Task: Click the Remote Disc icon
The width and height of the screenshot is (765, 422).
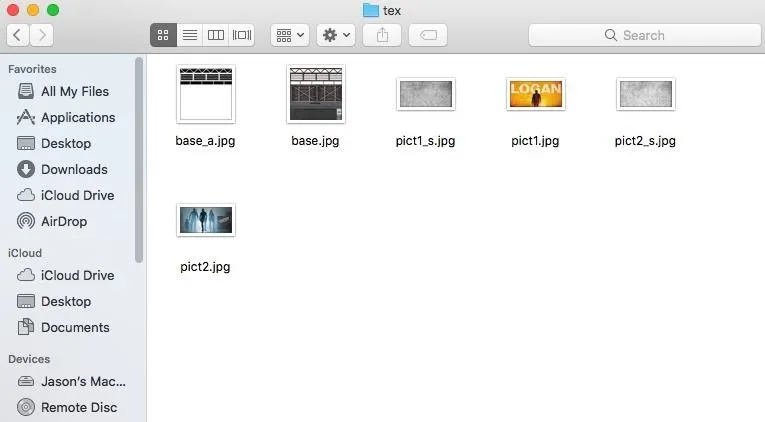Action: [26, 407]
